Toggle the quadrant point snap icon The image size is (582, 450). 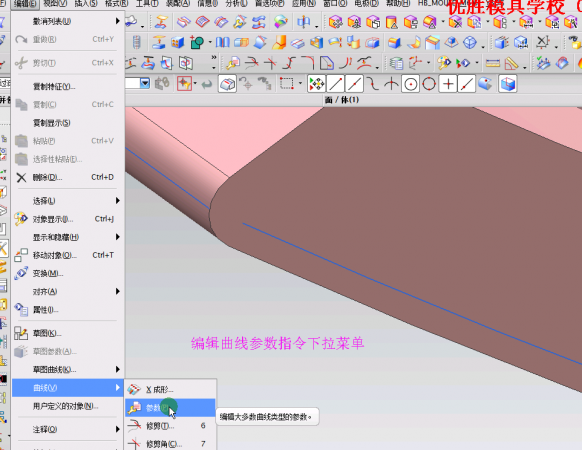click(429, 84)
